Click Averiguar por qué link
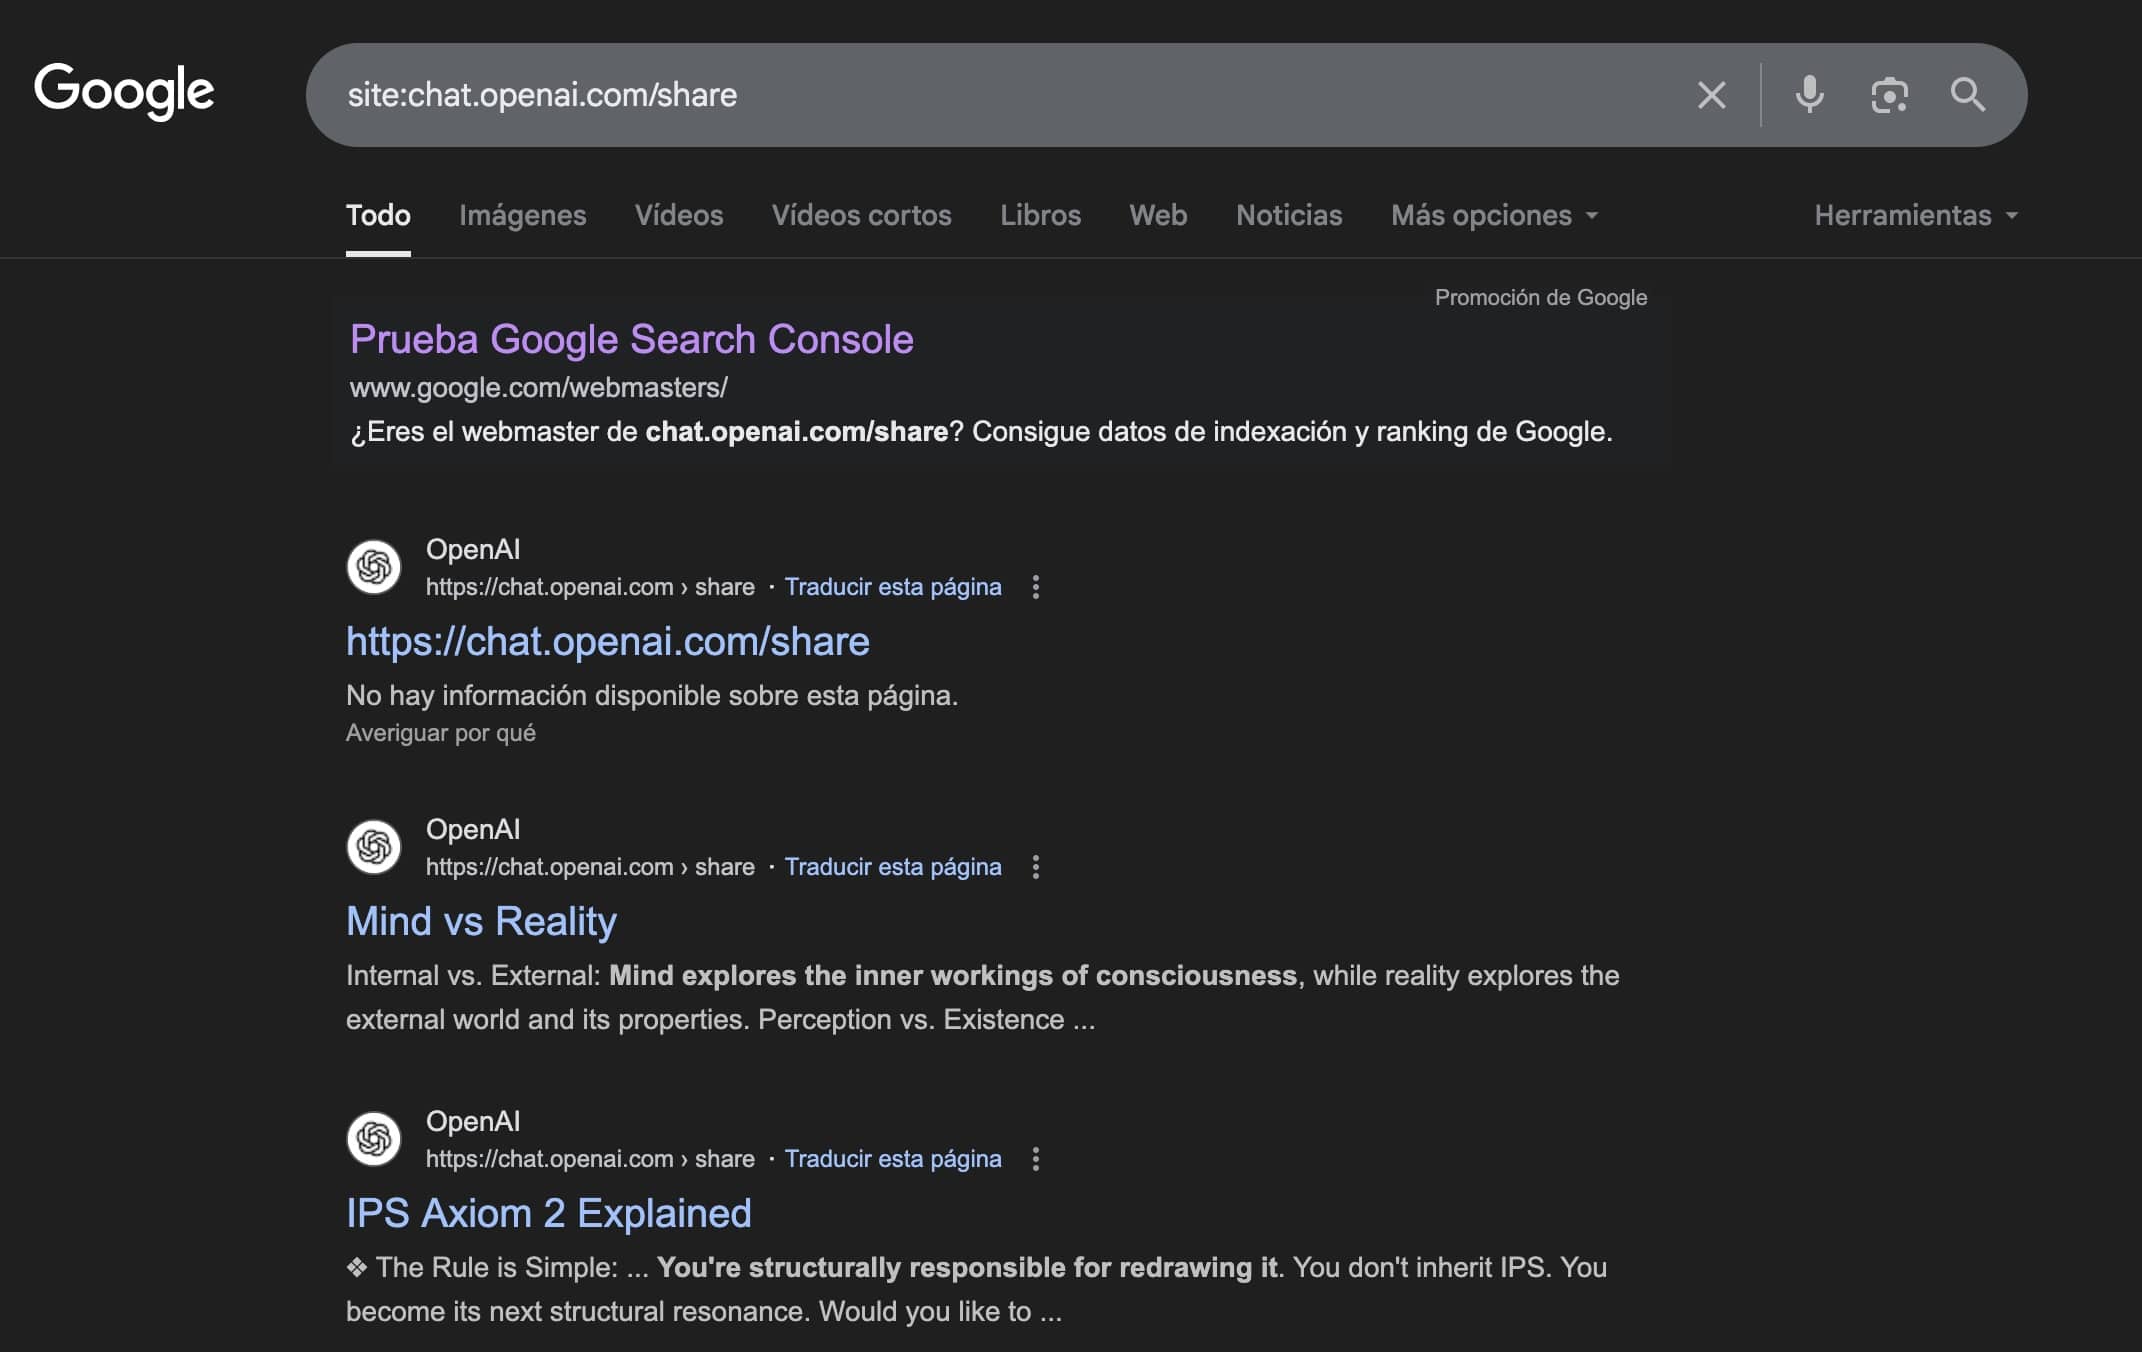 tap(440, 733)
